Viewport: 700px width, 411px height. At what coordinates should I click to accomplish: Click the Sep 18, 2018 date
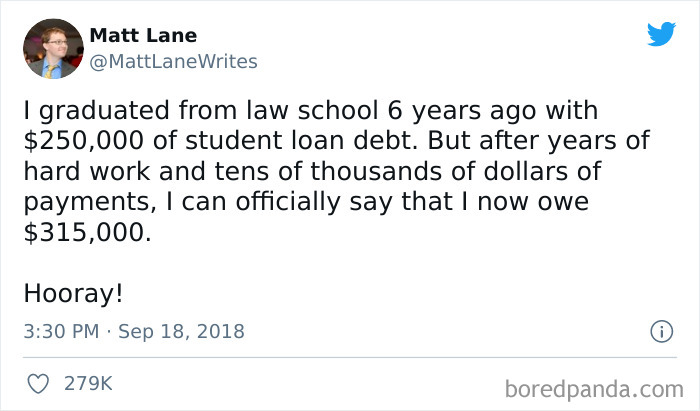coord(181,331)
